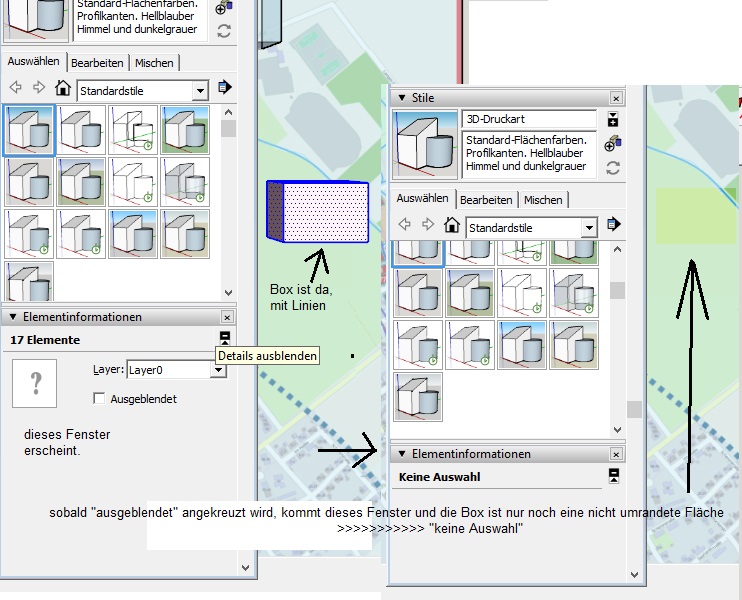Click the create new style icon in the Stile panel

tap(613, 144)
